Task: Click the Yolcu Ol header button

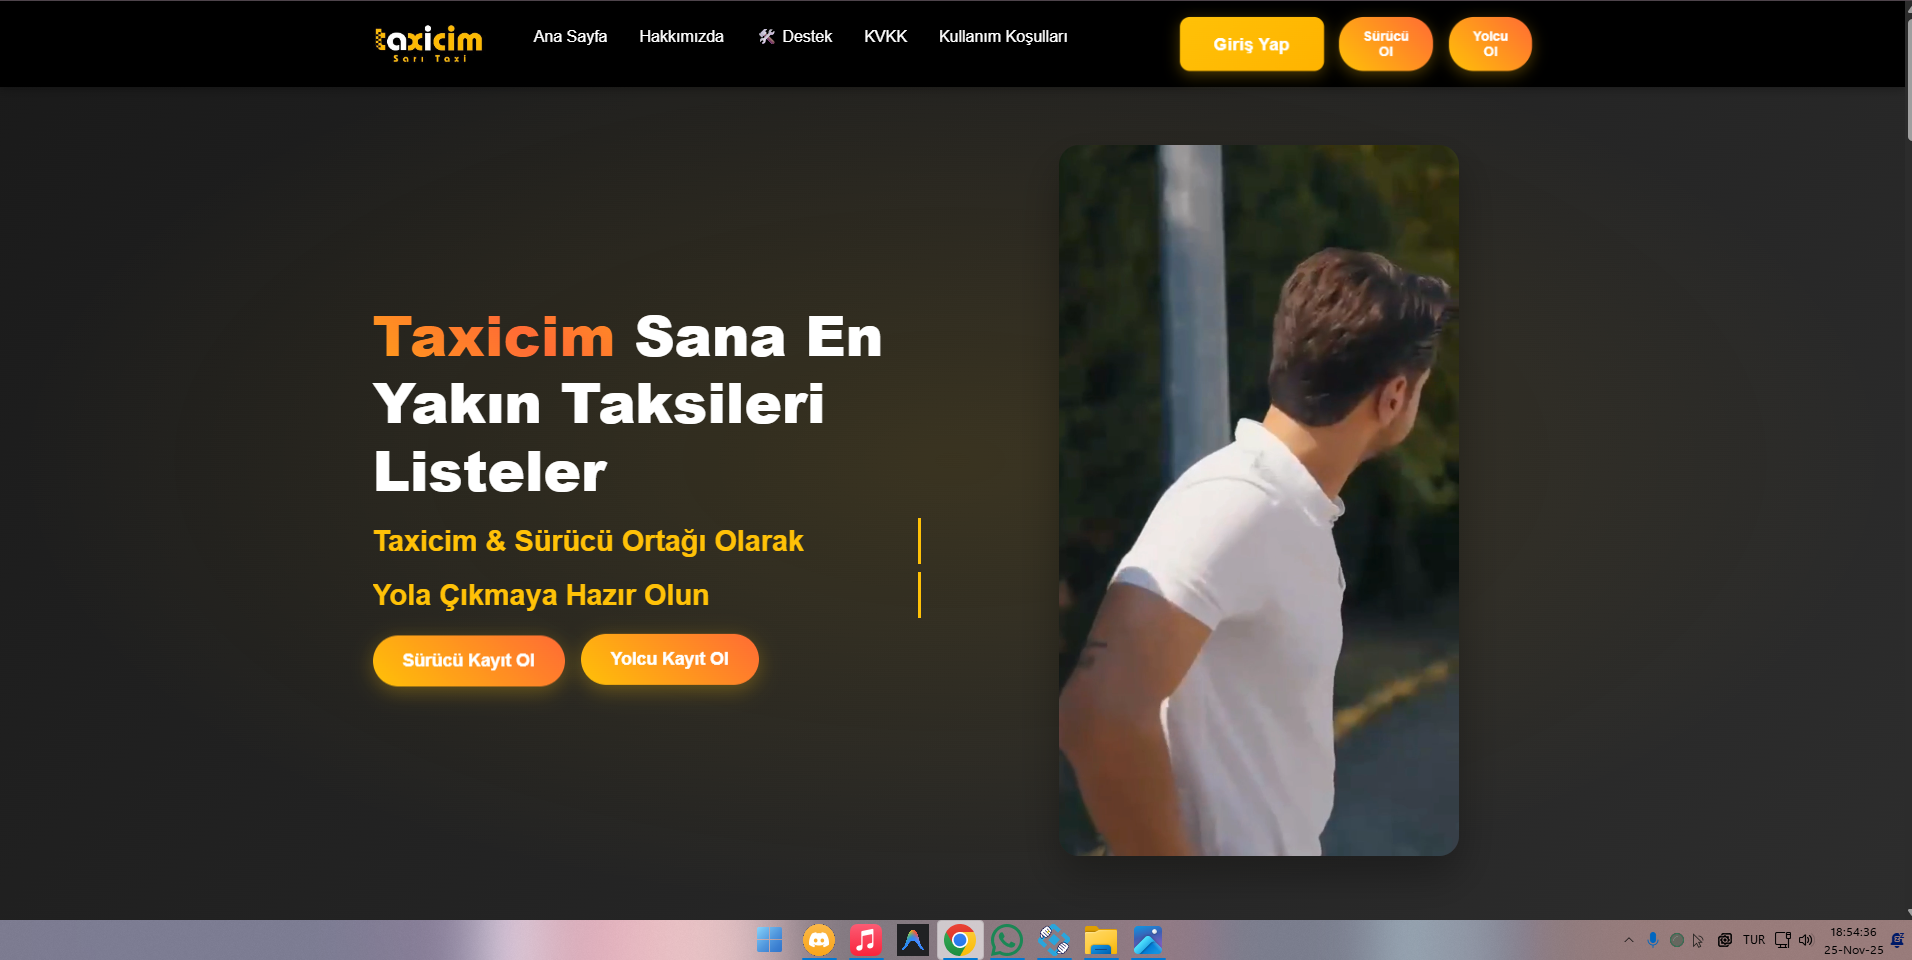Action: click(x=1489, y=44)
